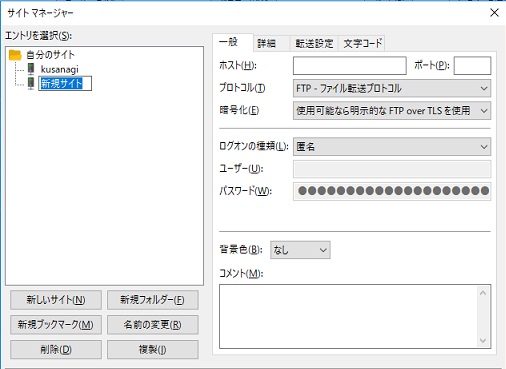
Task: Select the kusanagi site entry
Action: click(x=59, y=69)
